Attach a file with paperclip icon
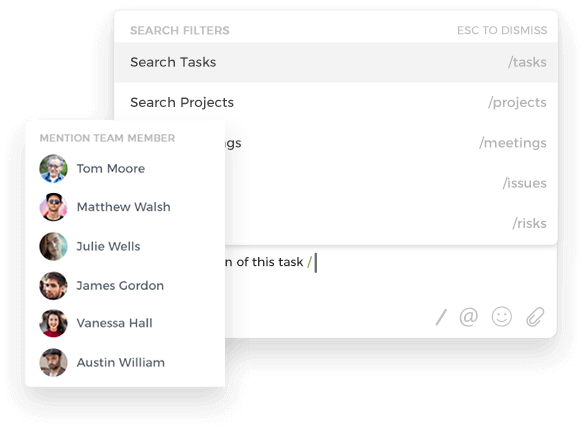 535,317
